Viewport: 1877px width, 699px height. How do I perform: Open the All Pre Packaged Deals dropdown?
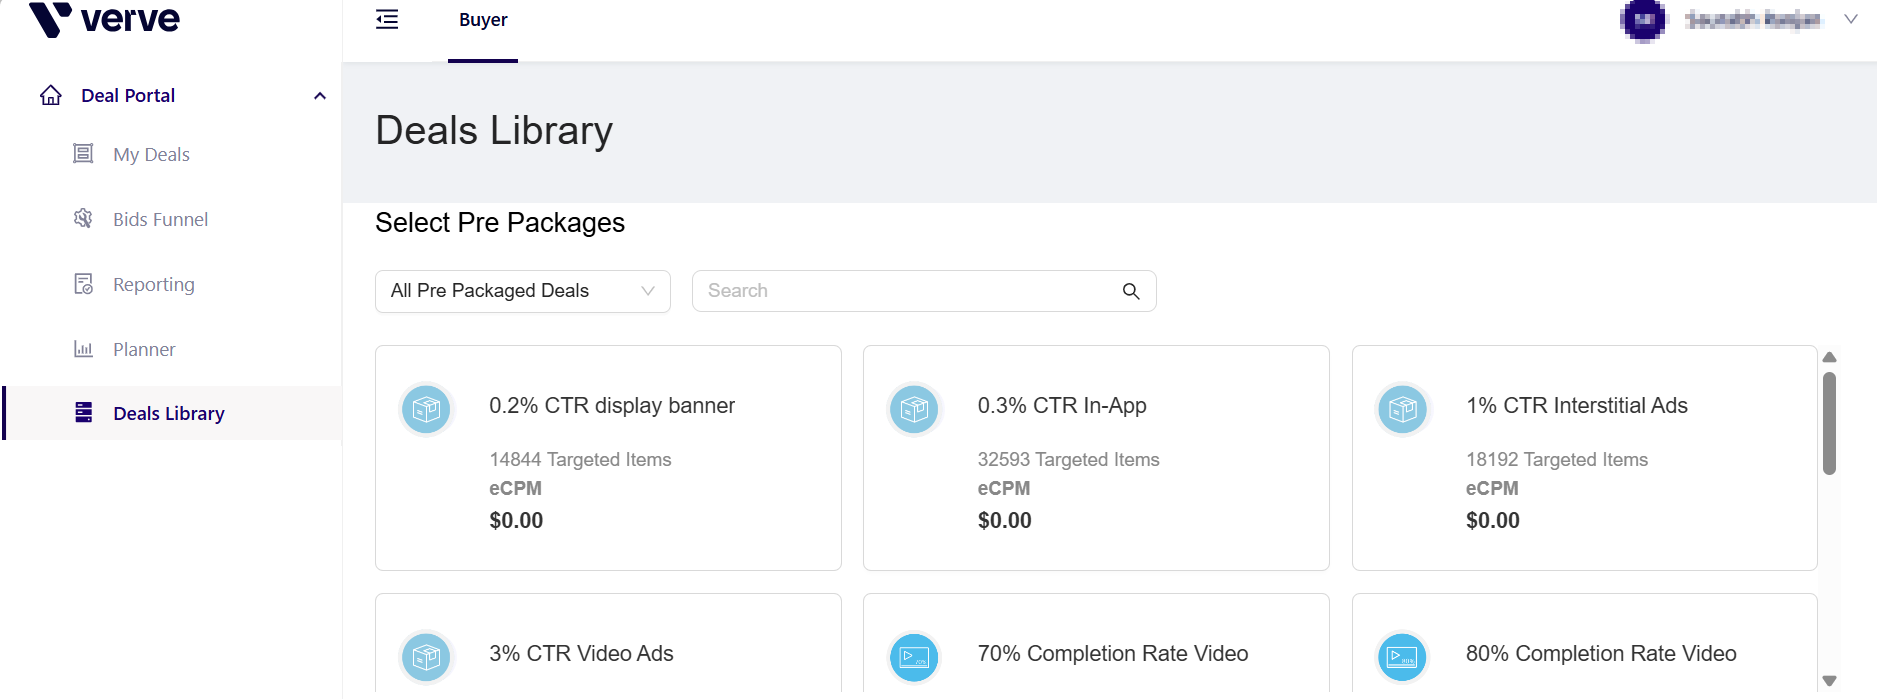click(x=522, y=291)
